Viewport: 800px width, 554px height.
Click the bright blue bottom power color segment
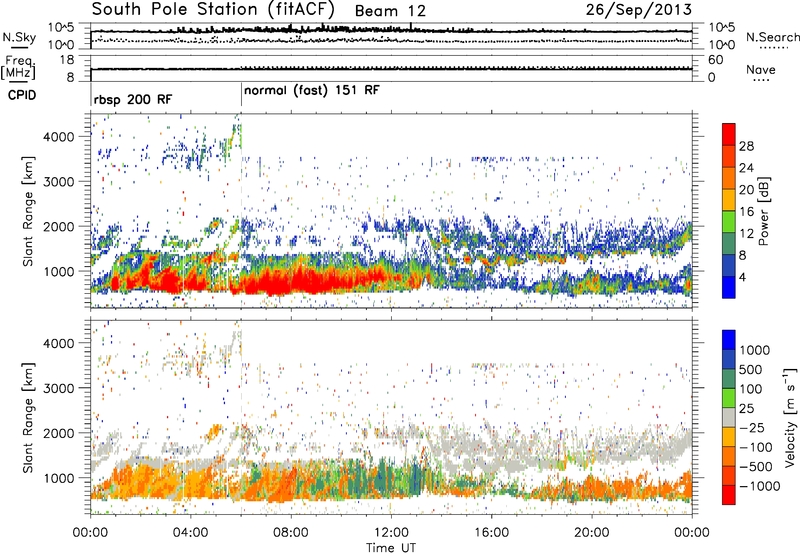point(729,288)
